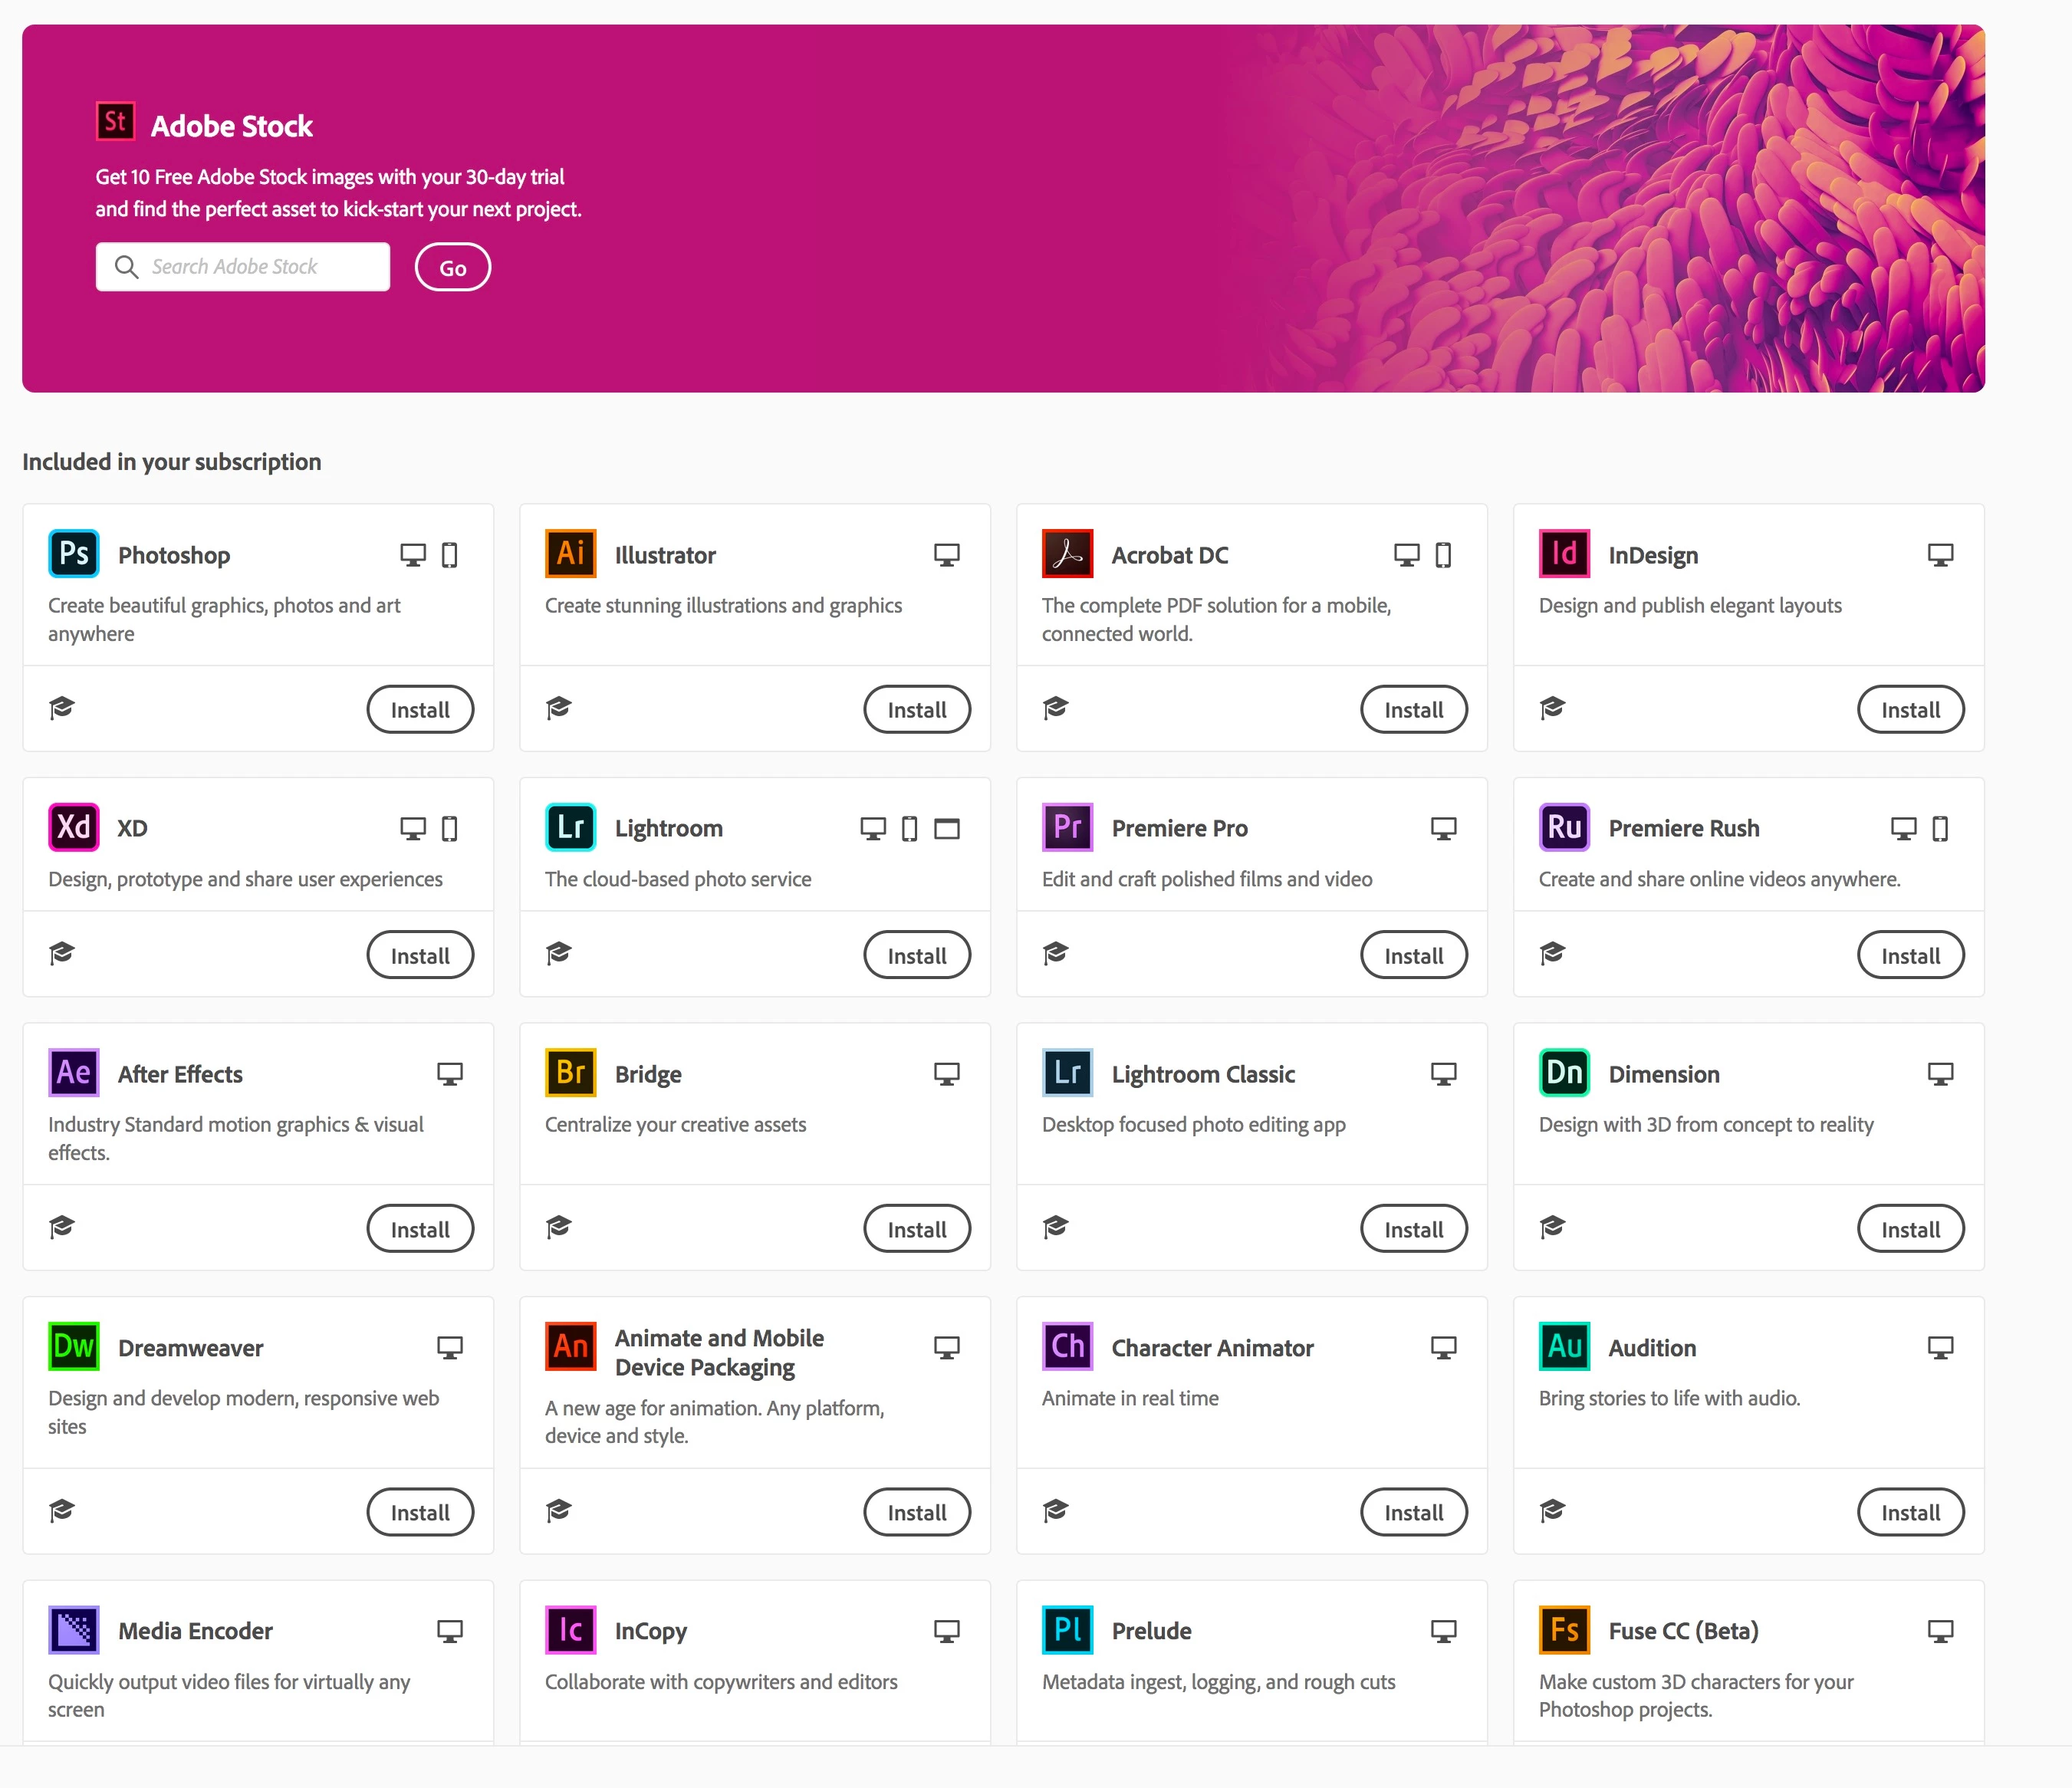This screenshot has height=1788, width=2072.
Task: Click the Illustrator Ai app icon
Action: [570, 553]
